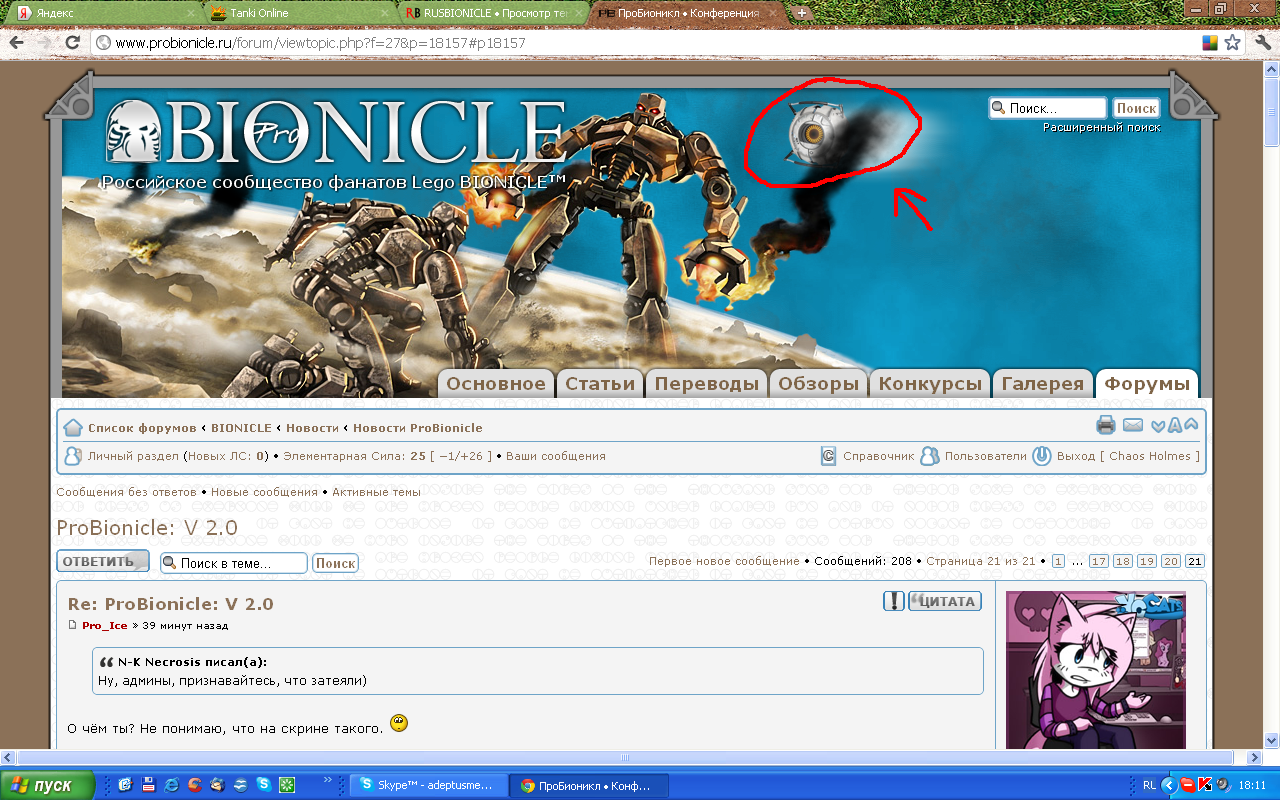Viewport: 1280px width, 800px height.
Task: Open the Список форумов breadcrumb link
Action: pos(142,428)
